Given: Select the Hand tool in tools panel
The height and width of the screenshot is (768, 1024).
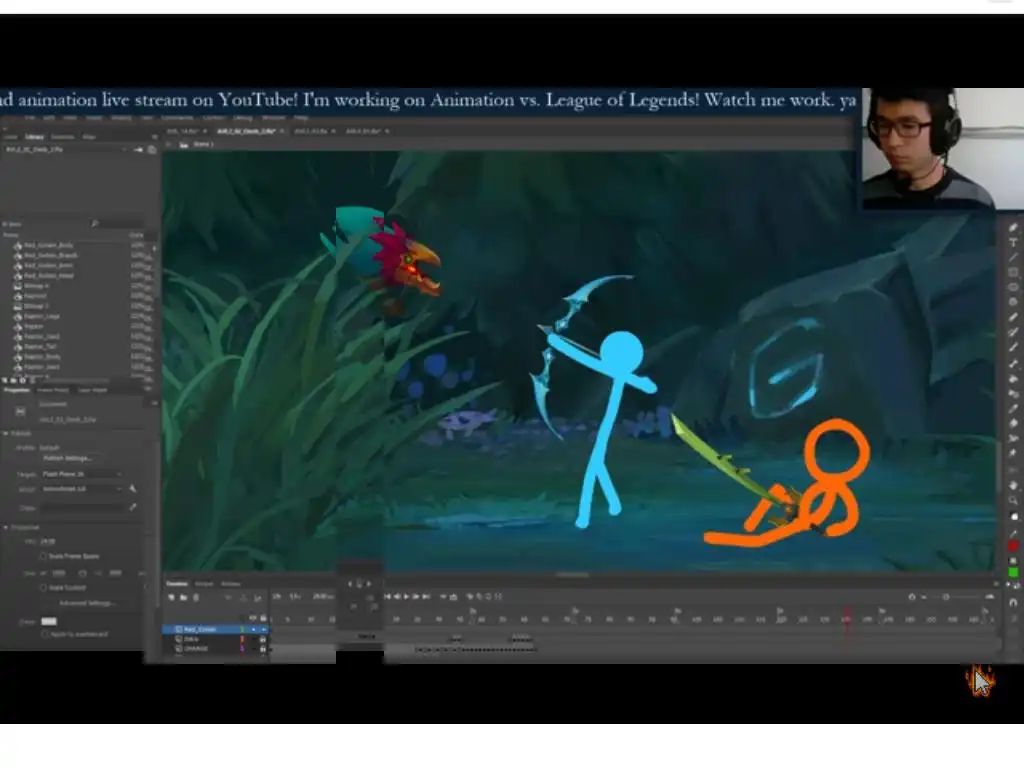Looking at the screenshot, I should coord(1013,486).
